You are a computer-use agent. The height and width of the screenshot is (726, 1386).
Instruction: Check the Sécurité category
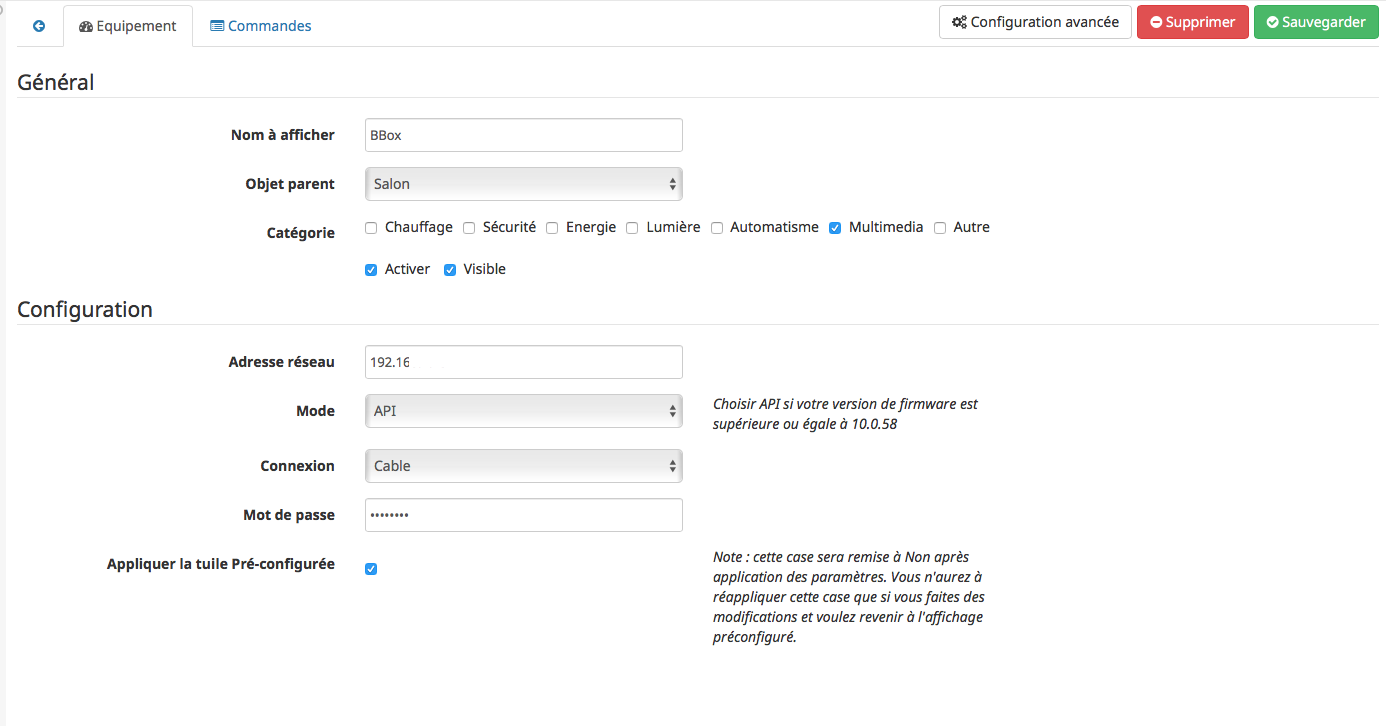469,228
